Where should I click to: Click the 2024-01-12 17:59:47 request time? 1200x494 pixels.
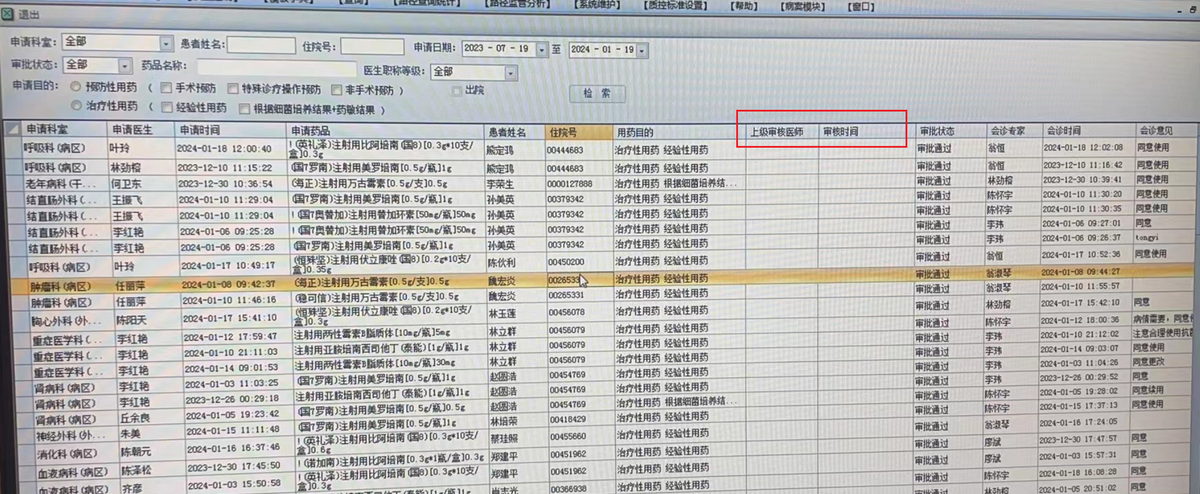click(x=228, y=337)
